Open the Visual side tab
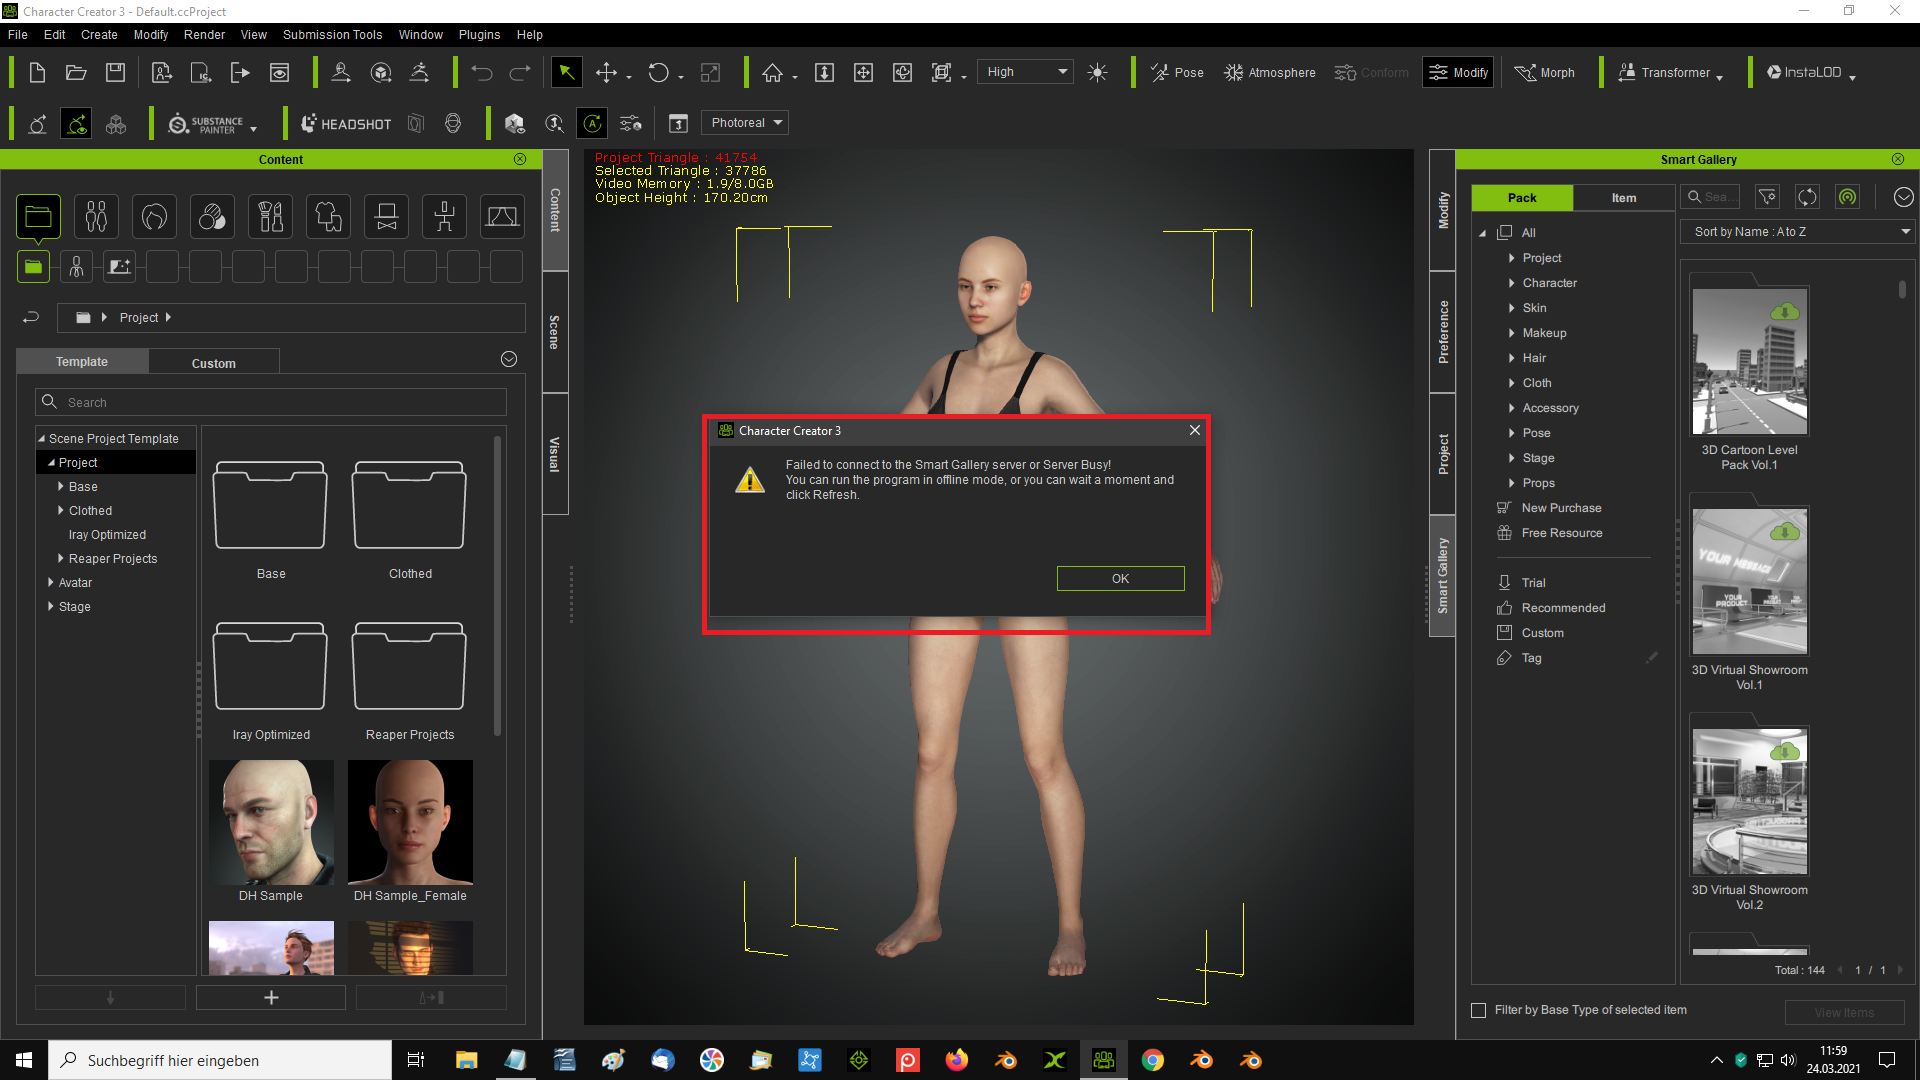This screenshot has width=1920, height=1080. pyautogui.click(x=555, y=454)
